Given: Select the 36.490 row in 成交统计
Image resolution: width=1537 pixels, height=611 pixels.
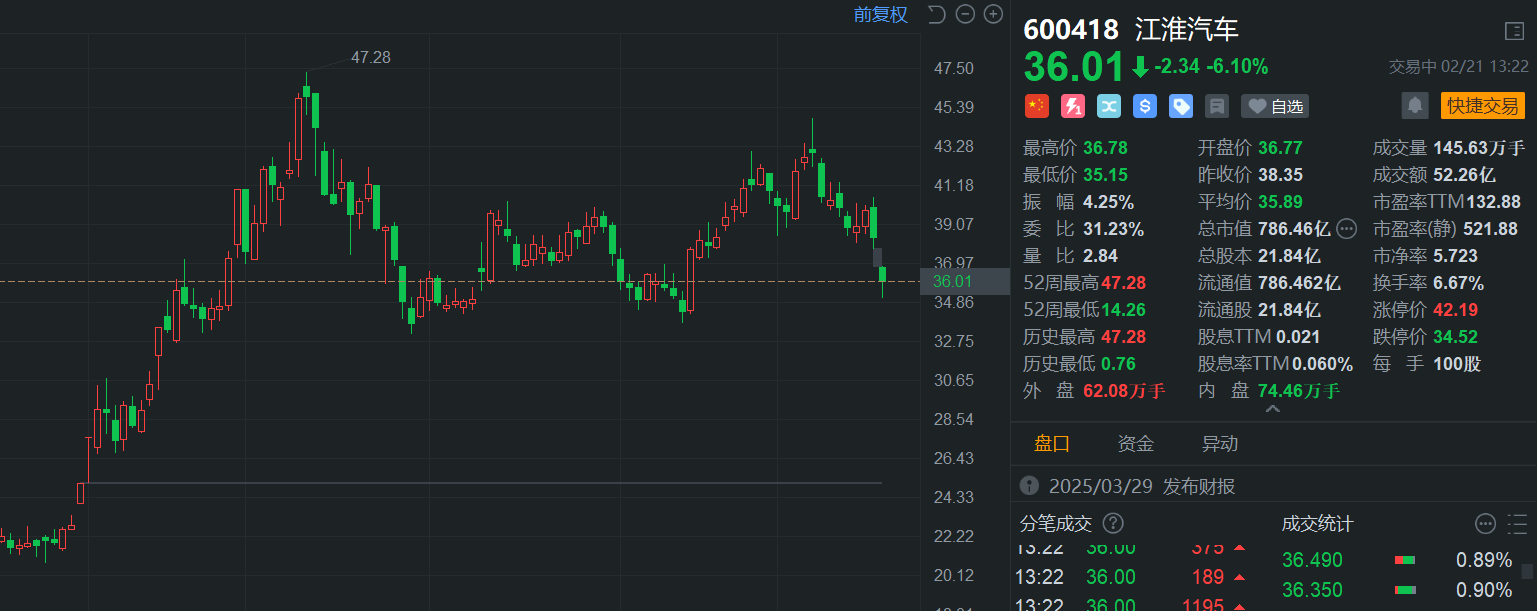Looking at the screenshot, I should point(1398,560).
